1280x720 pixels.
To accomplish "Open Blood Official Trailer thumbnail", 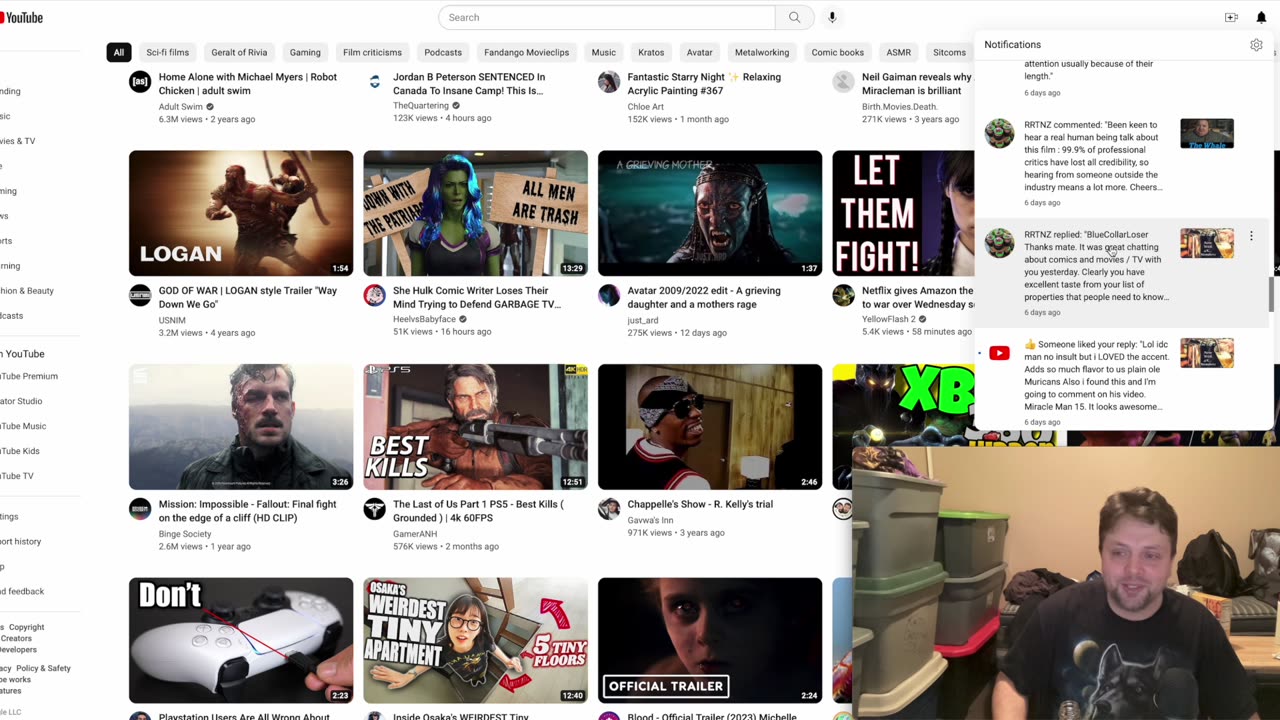I will coord(710,640).
